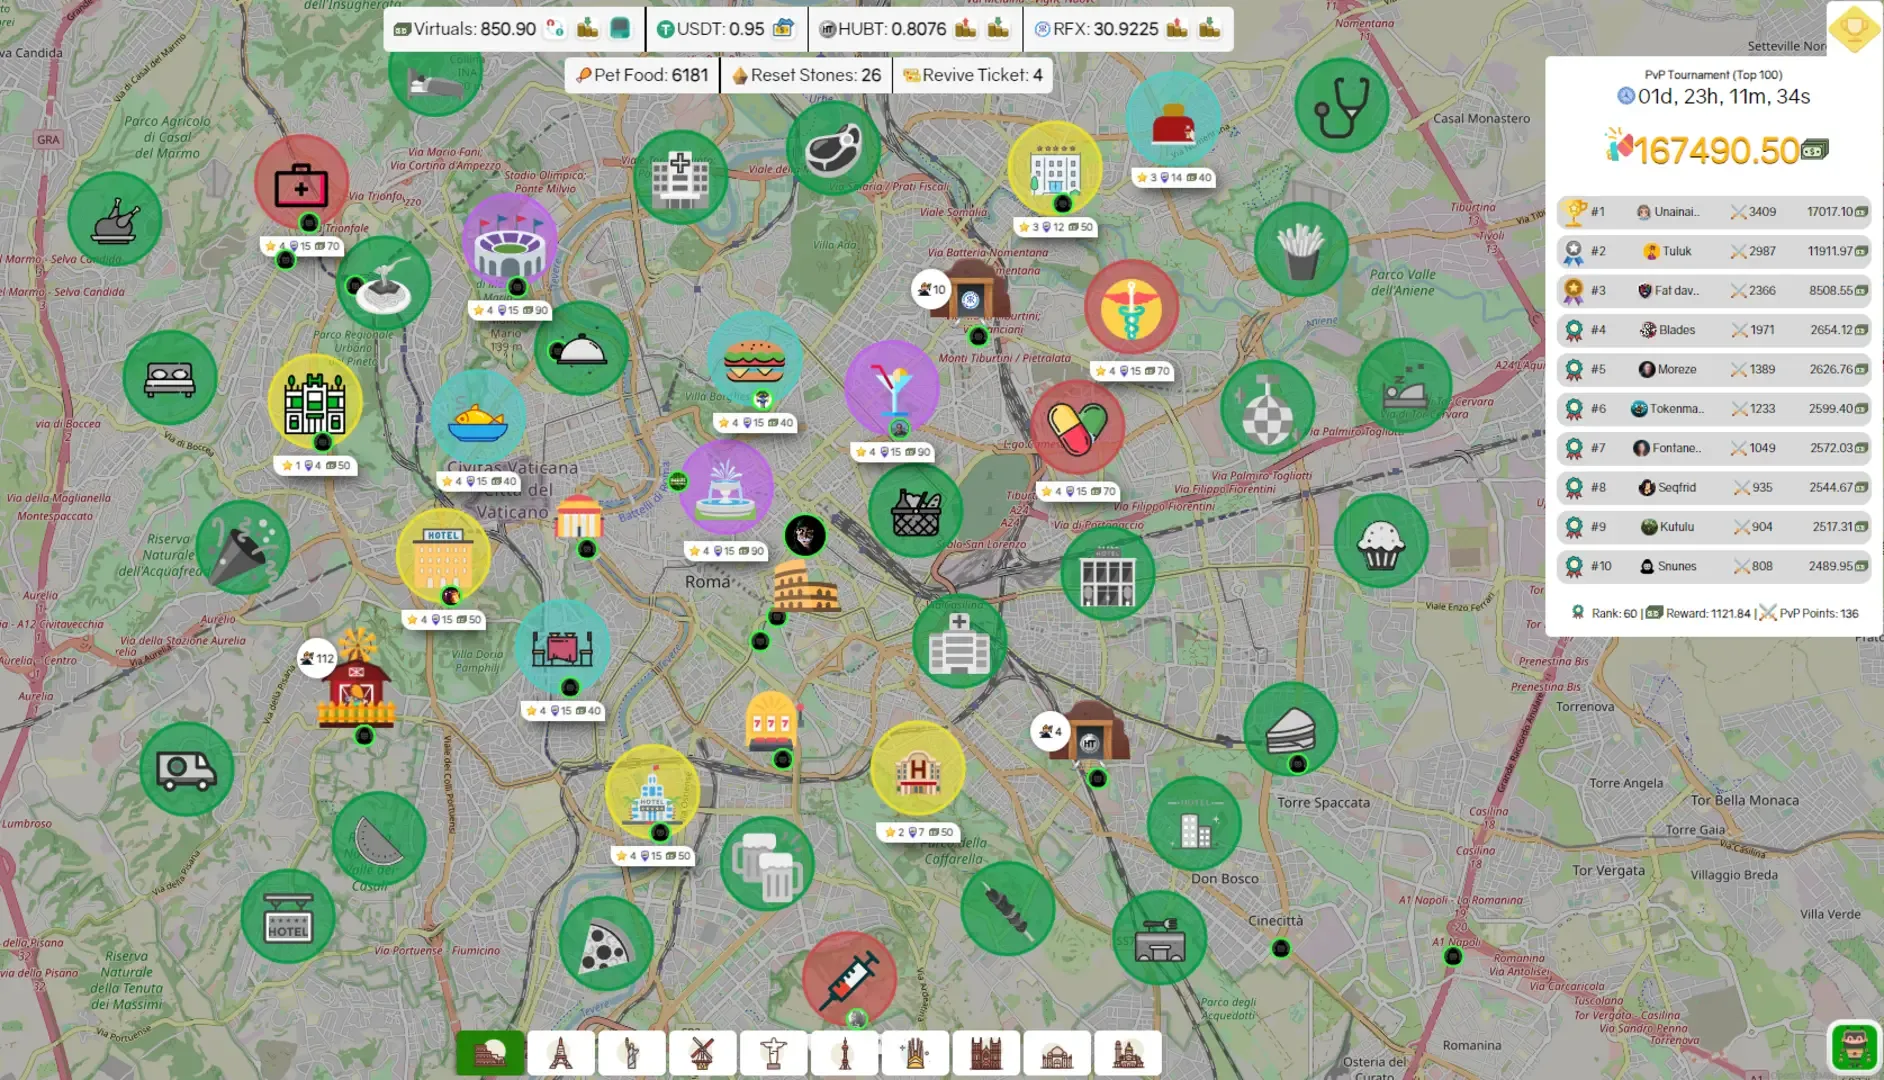Click the Virtuals swap exchange icon
This screenshot has height=1080, width=1884.
click(555, 29)
